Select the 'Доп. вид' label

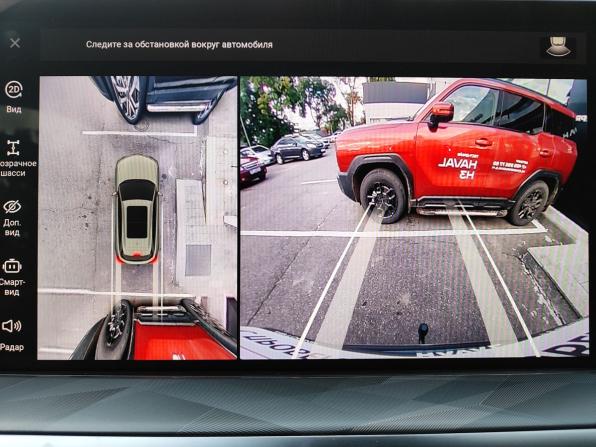pos(12,228)
